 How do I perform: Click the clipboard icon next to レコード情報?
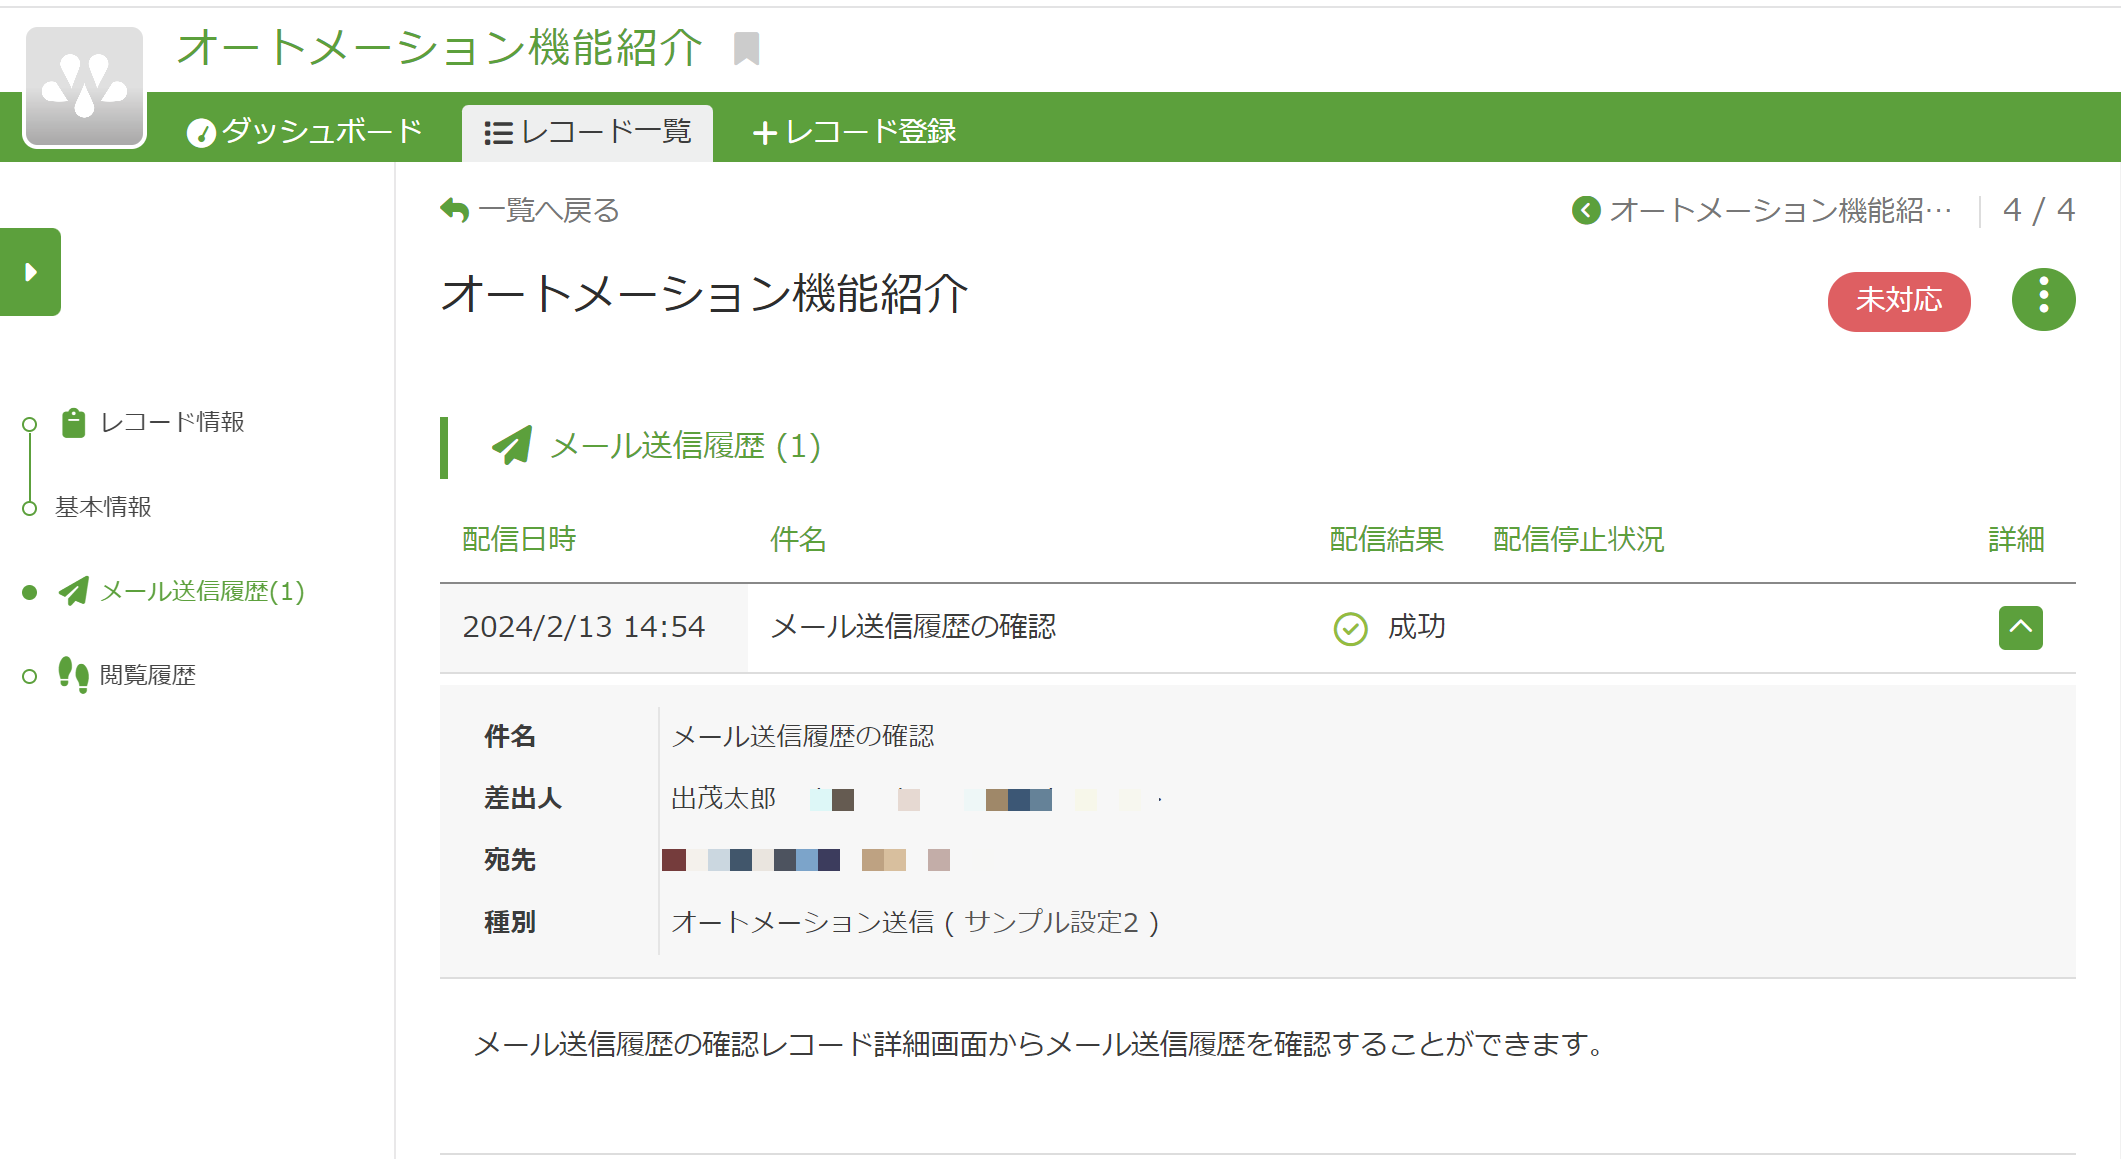click(73, 422)
